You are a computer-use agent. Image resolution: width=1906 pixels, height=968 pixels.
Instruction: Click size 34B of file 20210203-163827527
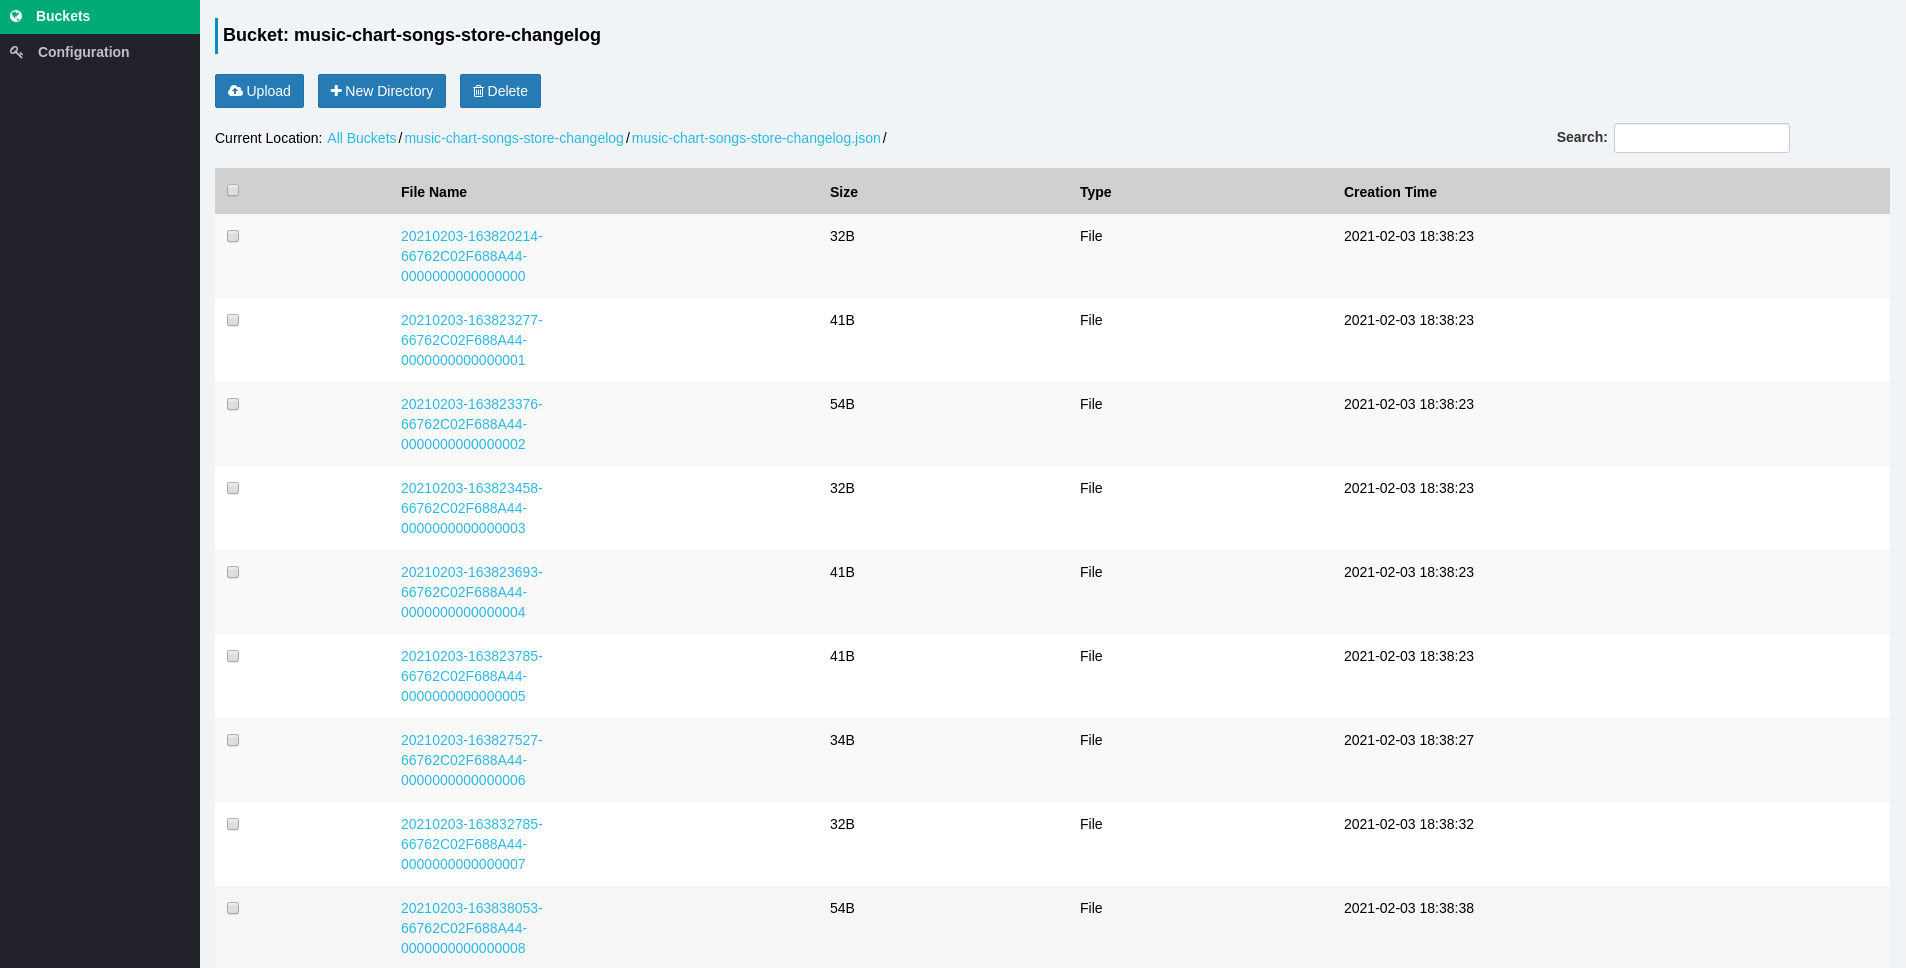[x=842, y=740]
